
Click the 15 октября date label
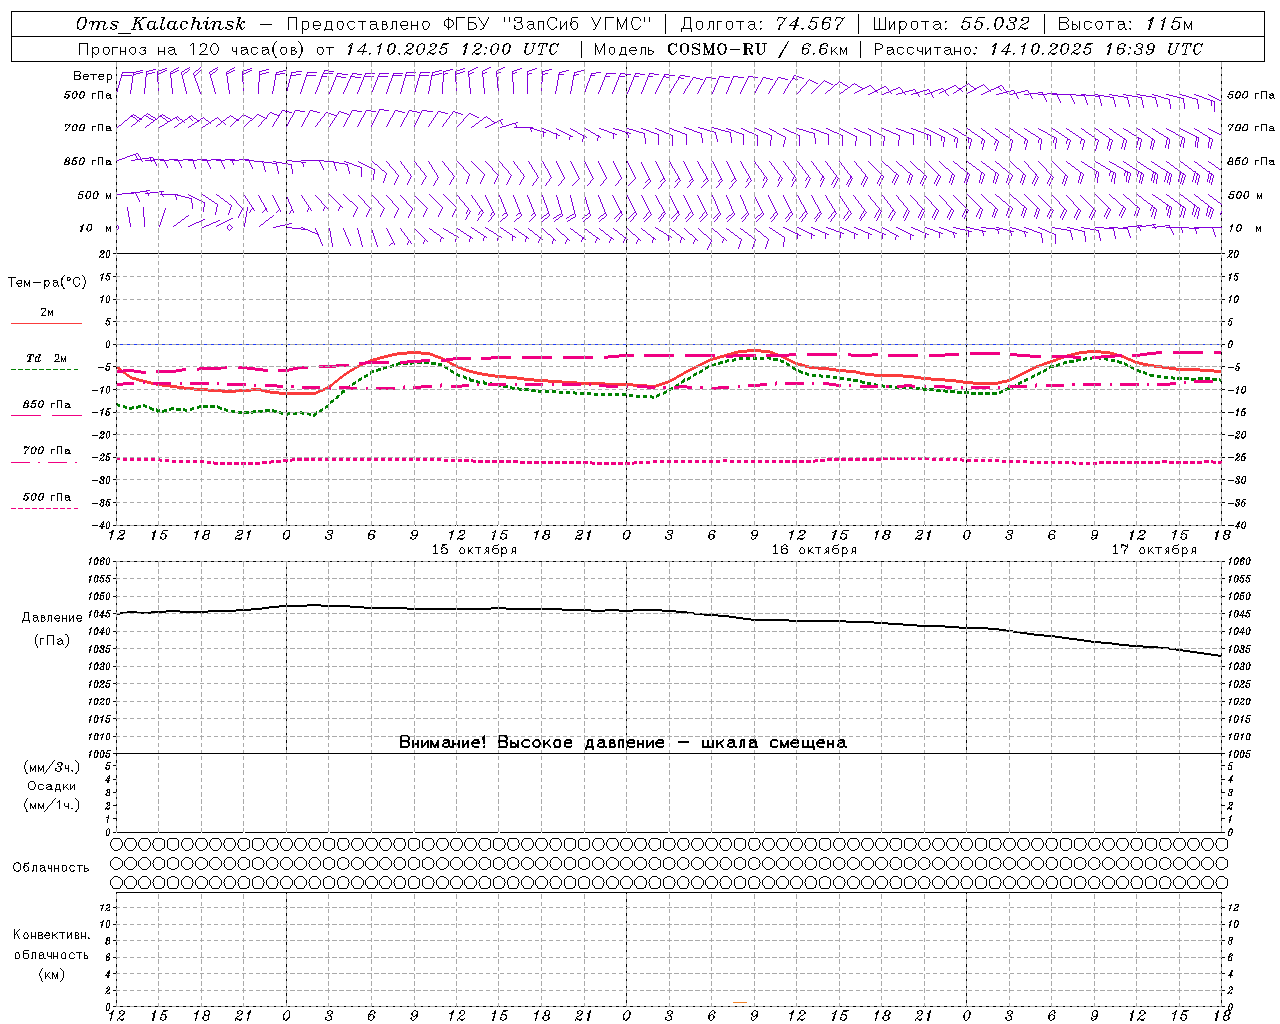[x=474, y=550]
